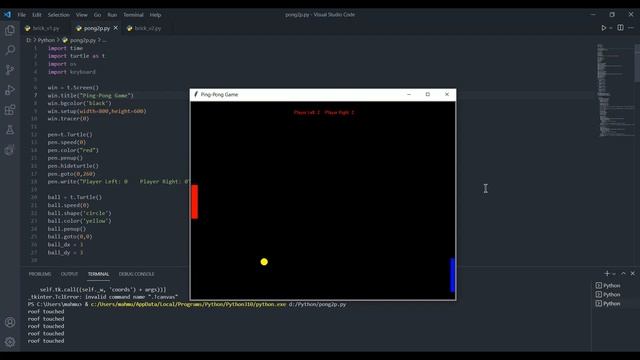Open the Run menu

click(112, 15)
